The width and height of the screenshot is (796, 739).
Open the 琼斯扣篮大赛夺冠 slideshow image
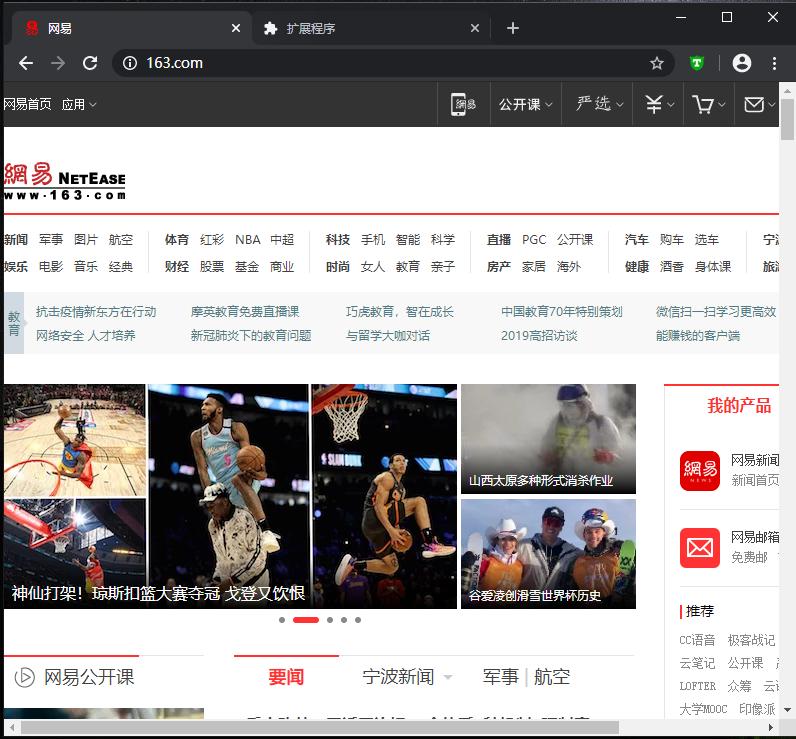(x=230, y=496)
